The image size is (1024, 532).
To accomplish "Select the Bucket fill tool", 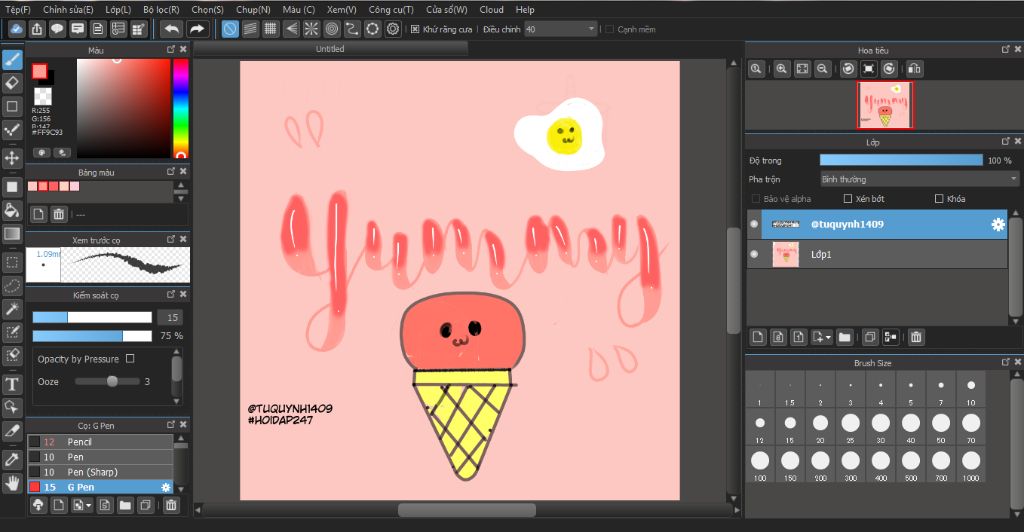I will pyautogui.click(x=12, y=210).
